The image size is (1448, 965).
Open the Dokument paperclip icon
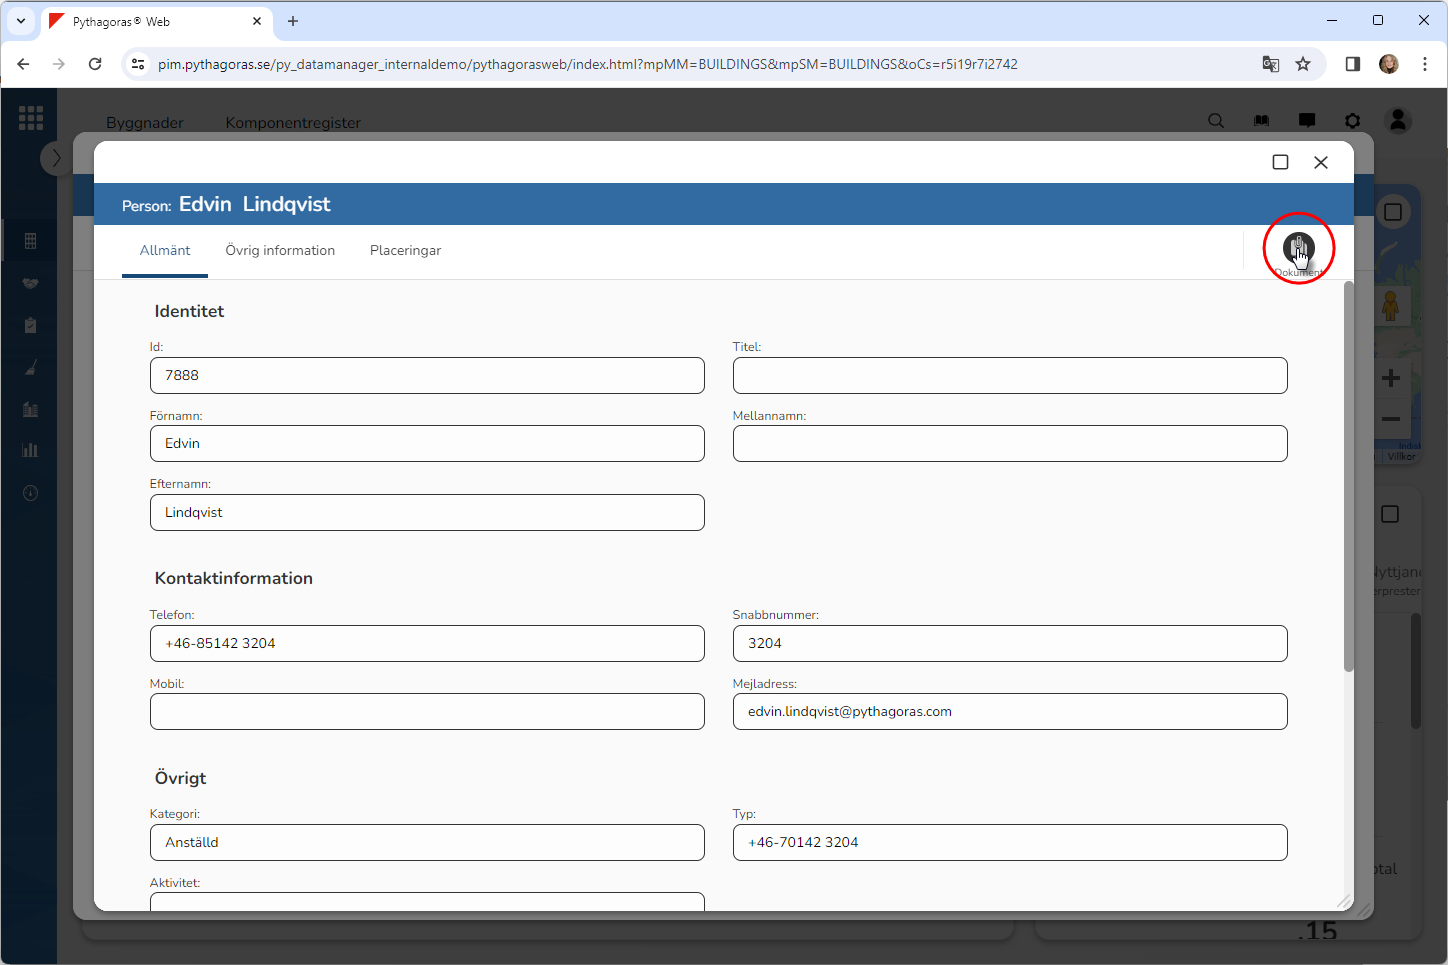coord(1298,247)
